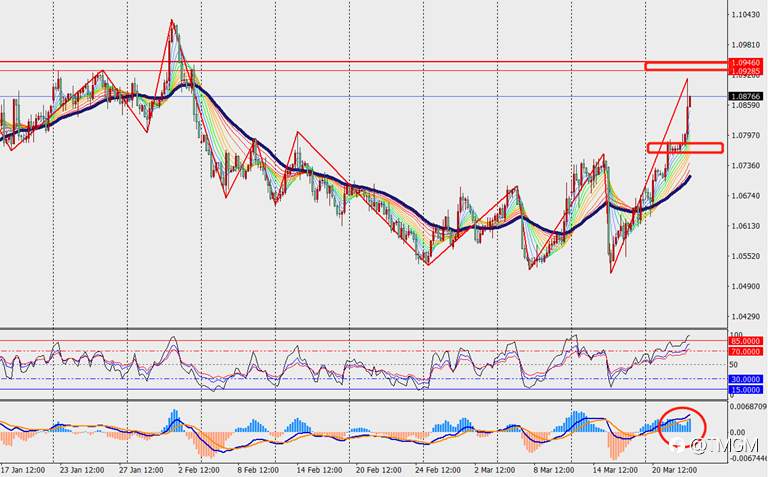Select the red 1.09285 price level tag
The height and width of the screenshot is (477, 768).
pyautogui.click(x=745, y=71)
